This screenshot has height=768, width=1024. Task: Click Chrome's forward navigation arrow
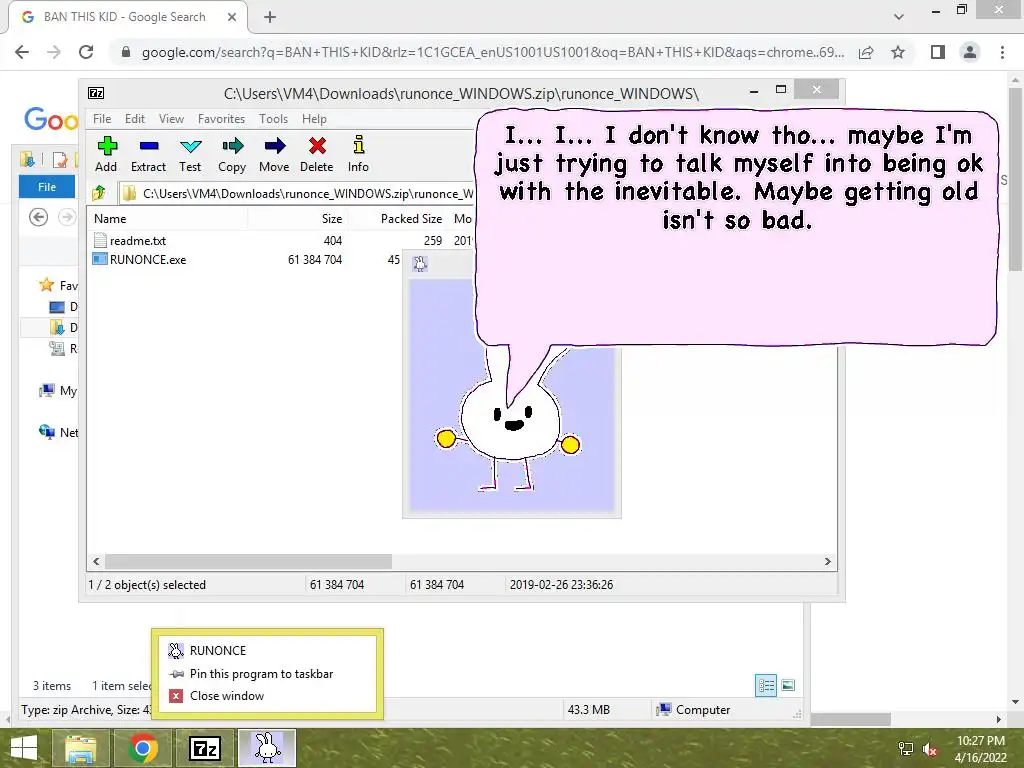54,52
